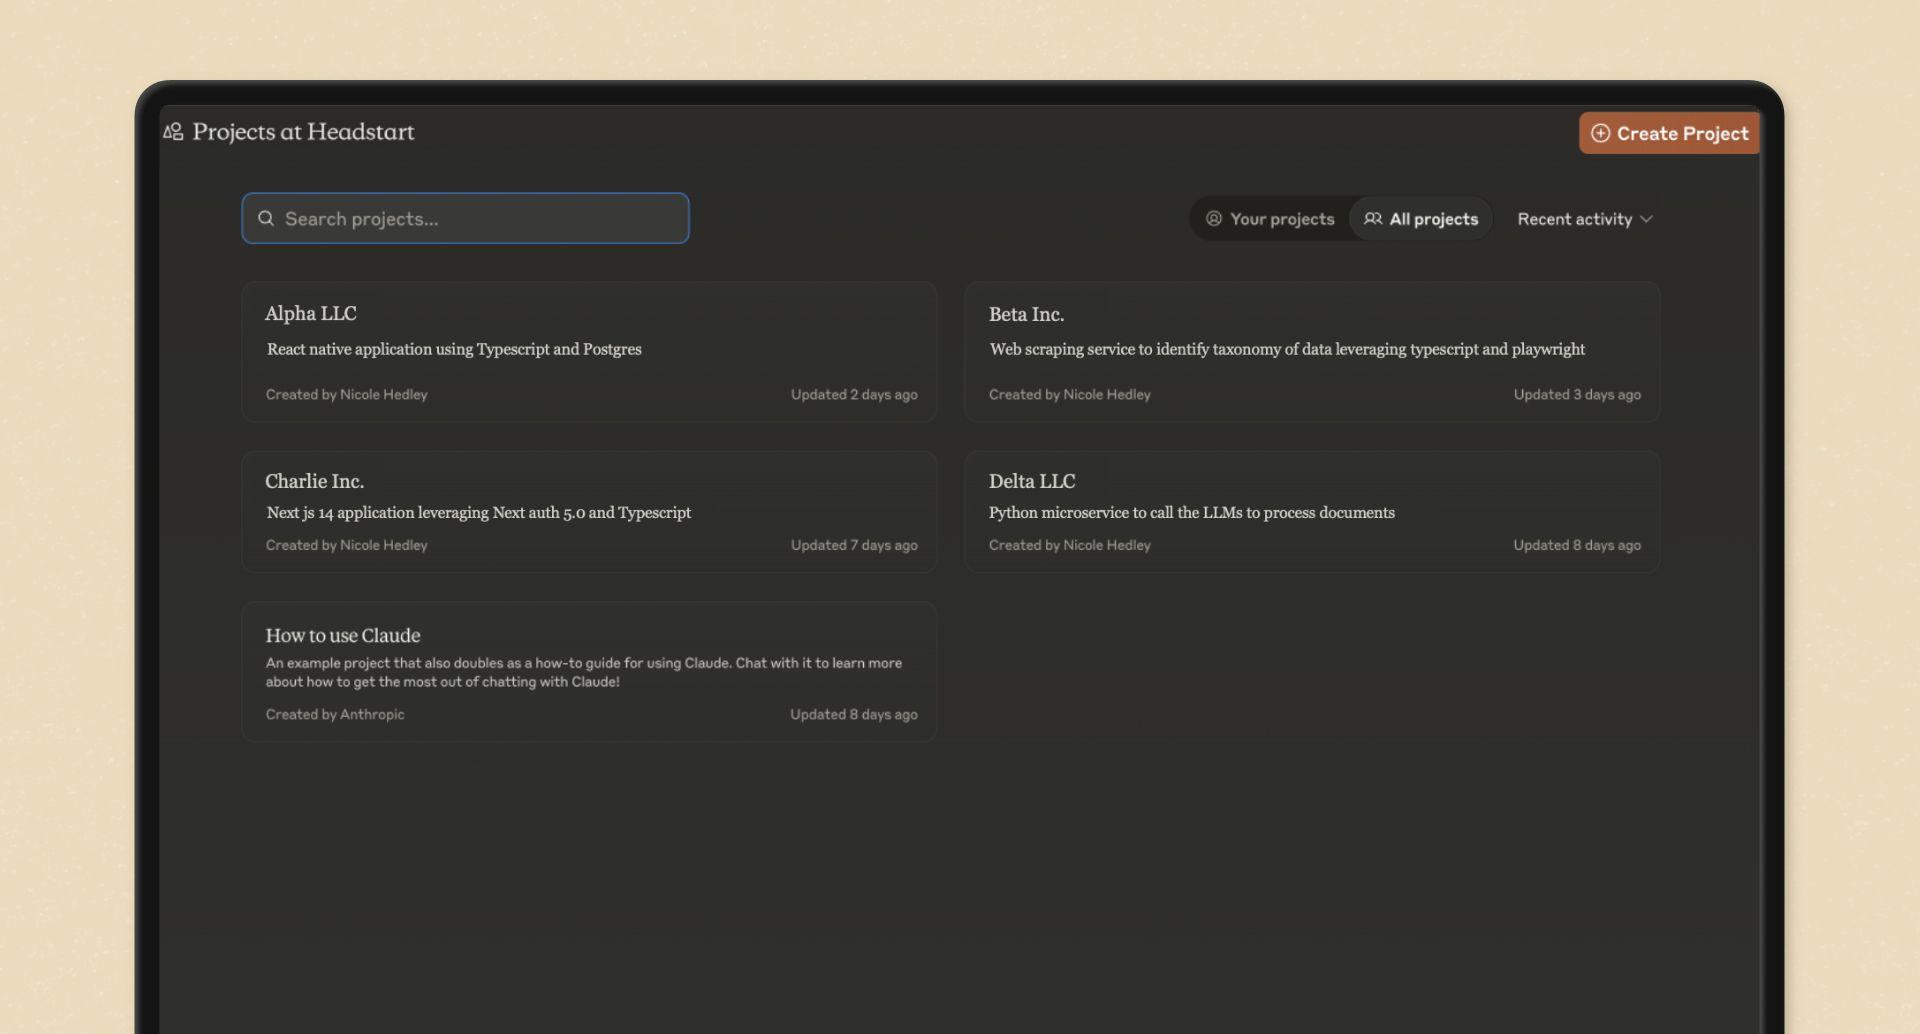Click the Projects at Headstart title

coord(303,131)
